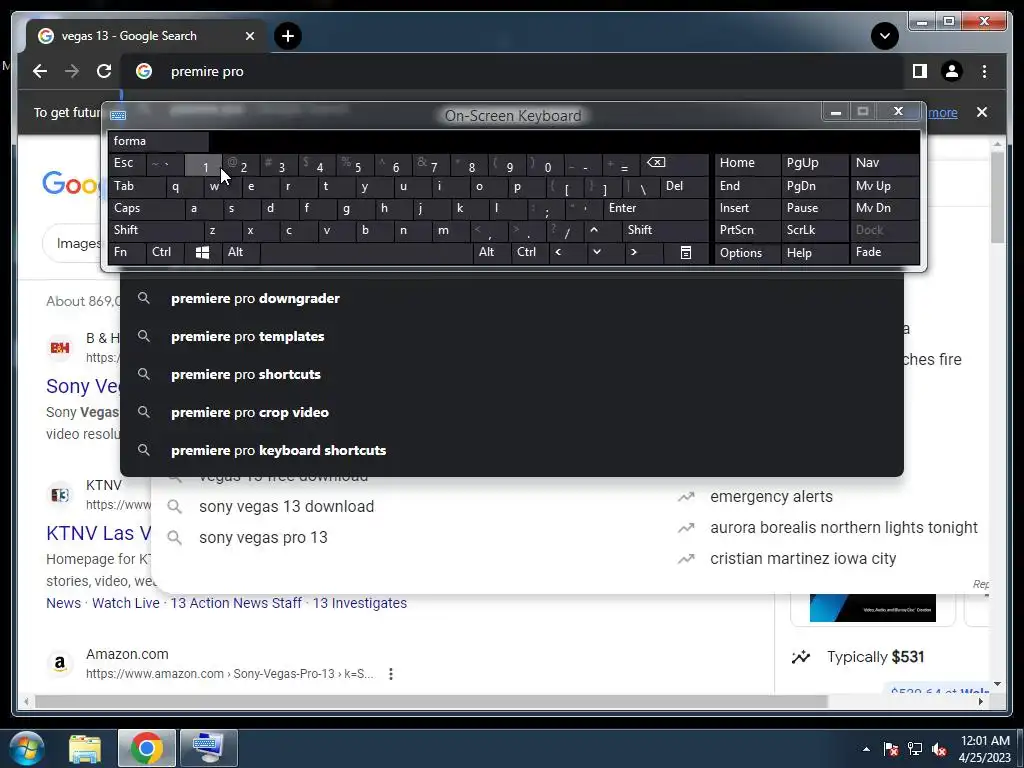Click the Fade key
Viewport: 1024px width, 768px height.
tap(885, 253)
